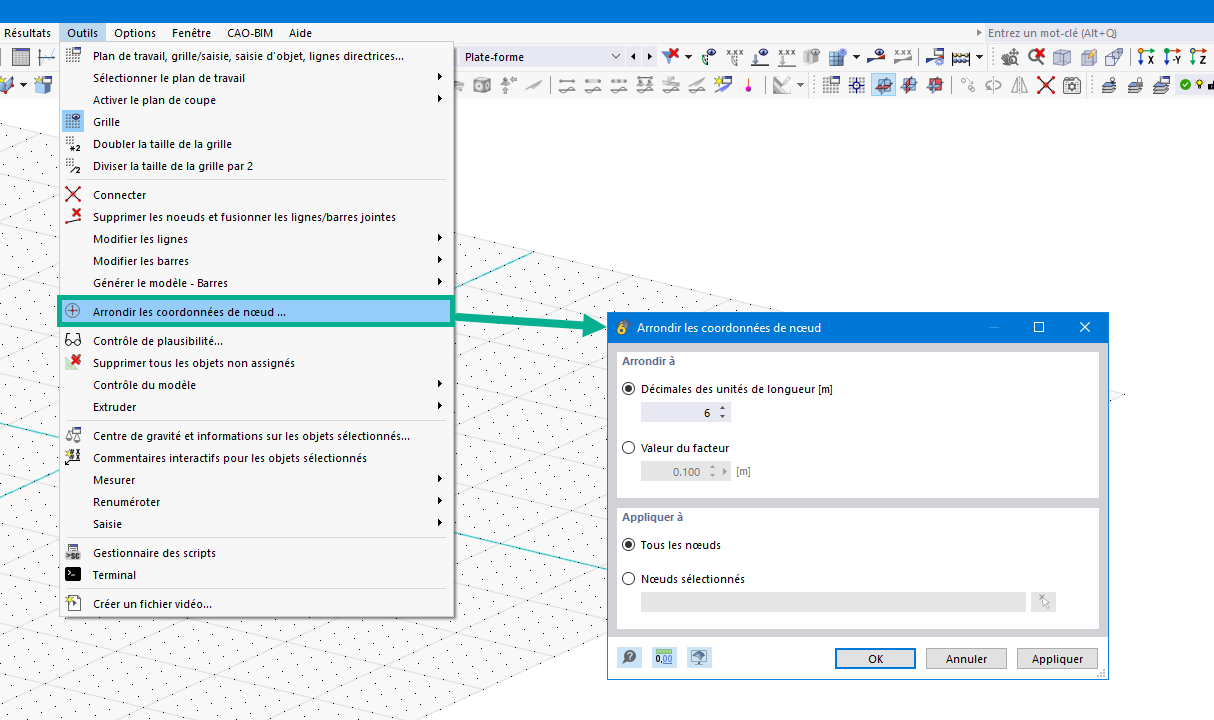Click the decimals value field showing 6
This screenshot has height=720, width=1214.
point(678,412)
